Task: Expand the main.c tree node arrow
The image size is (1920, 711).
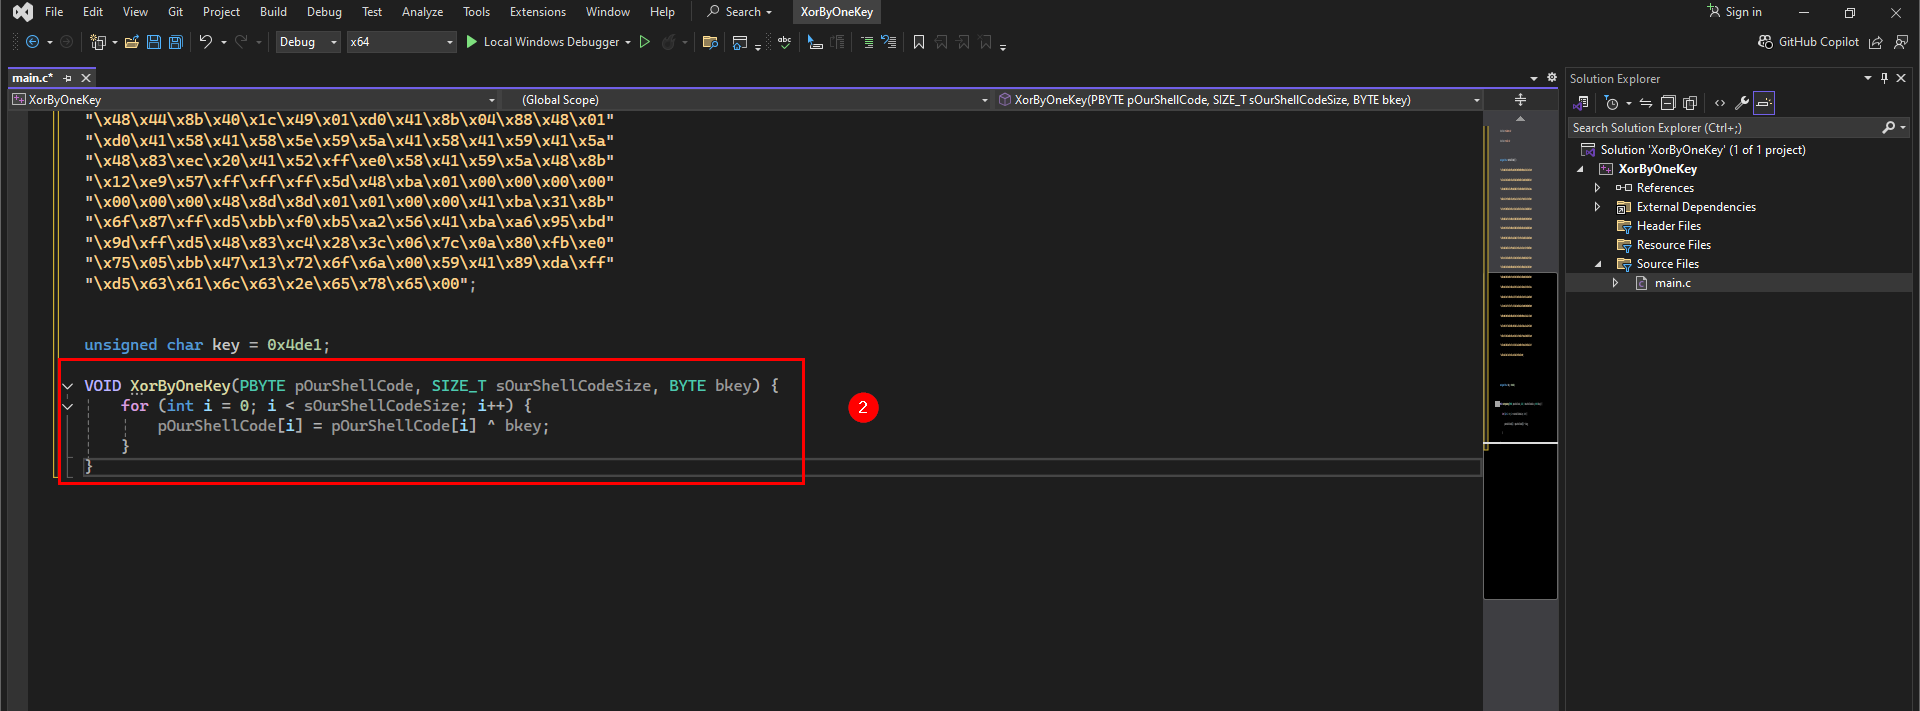Action: (x=1615, y=283)
